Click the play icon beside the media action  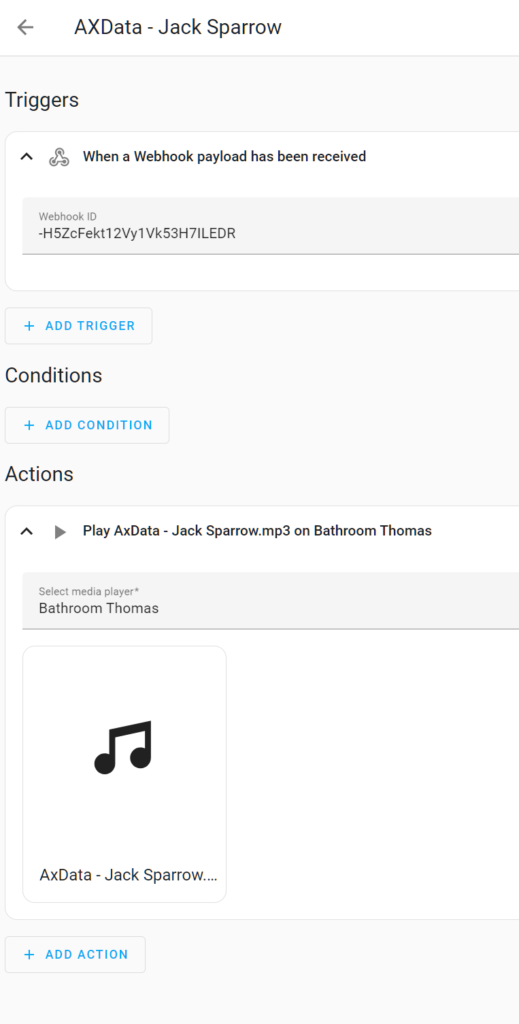[x=60, y=532]
